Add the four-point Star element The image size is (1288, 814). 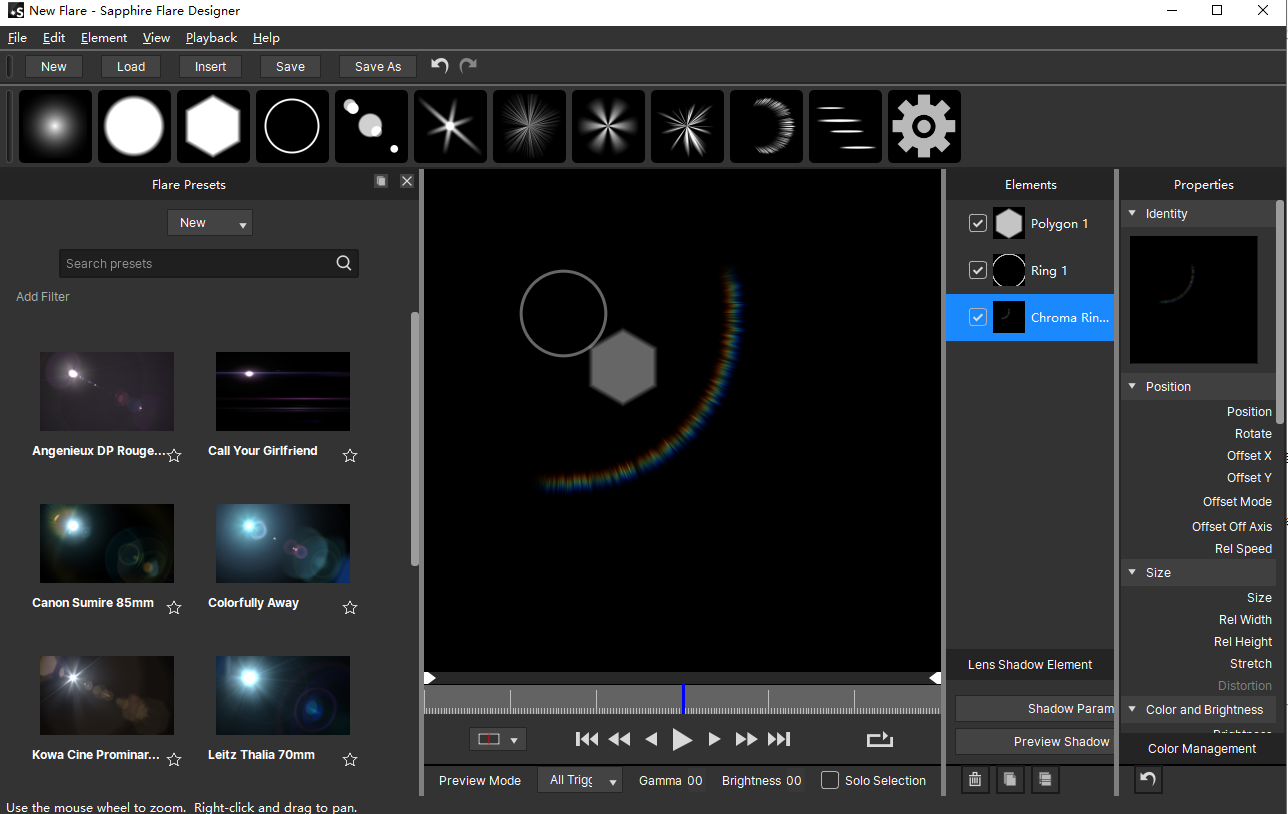click(x=450, y=127)
